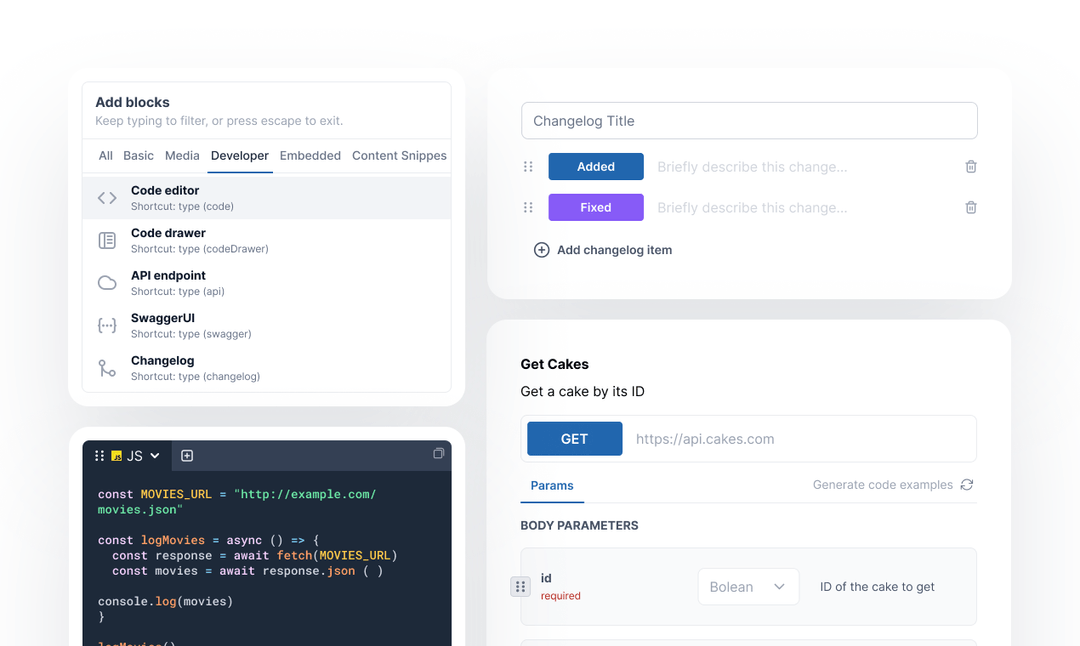Select the Params tab under Get Cakes
1080x646 pixels.
(x=552, y=484)
